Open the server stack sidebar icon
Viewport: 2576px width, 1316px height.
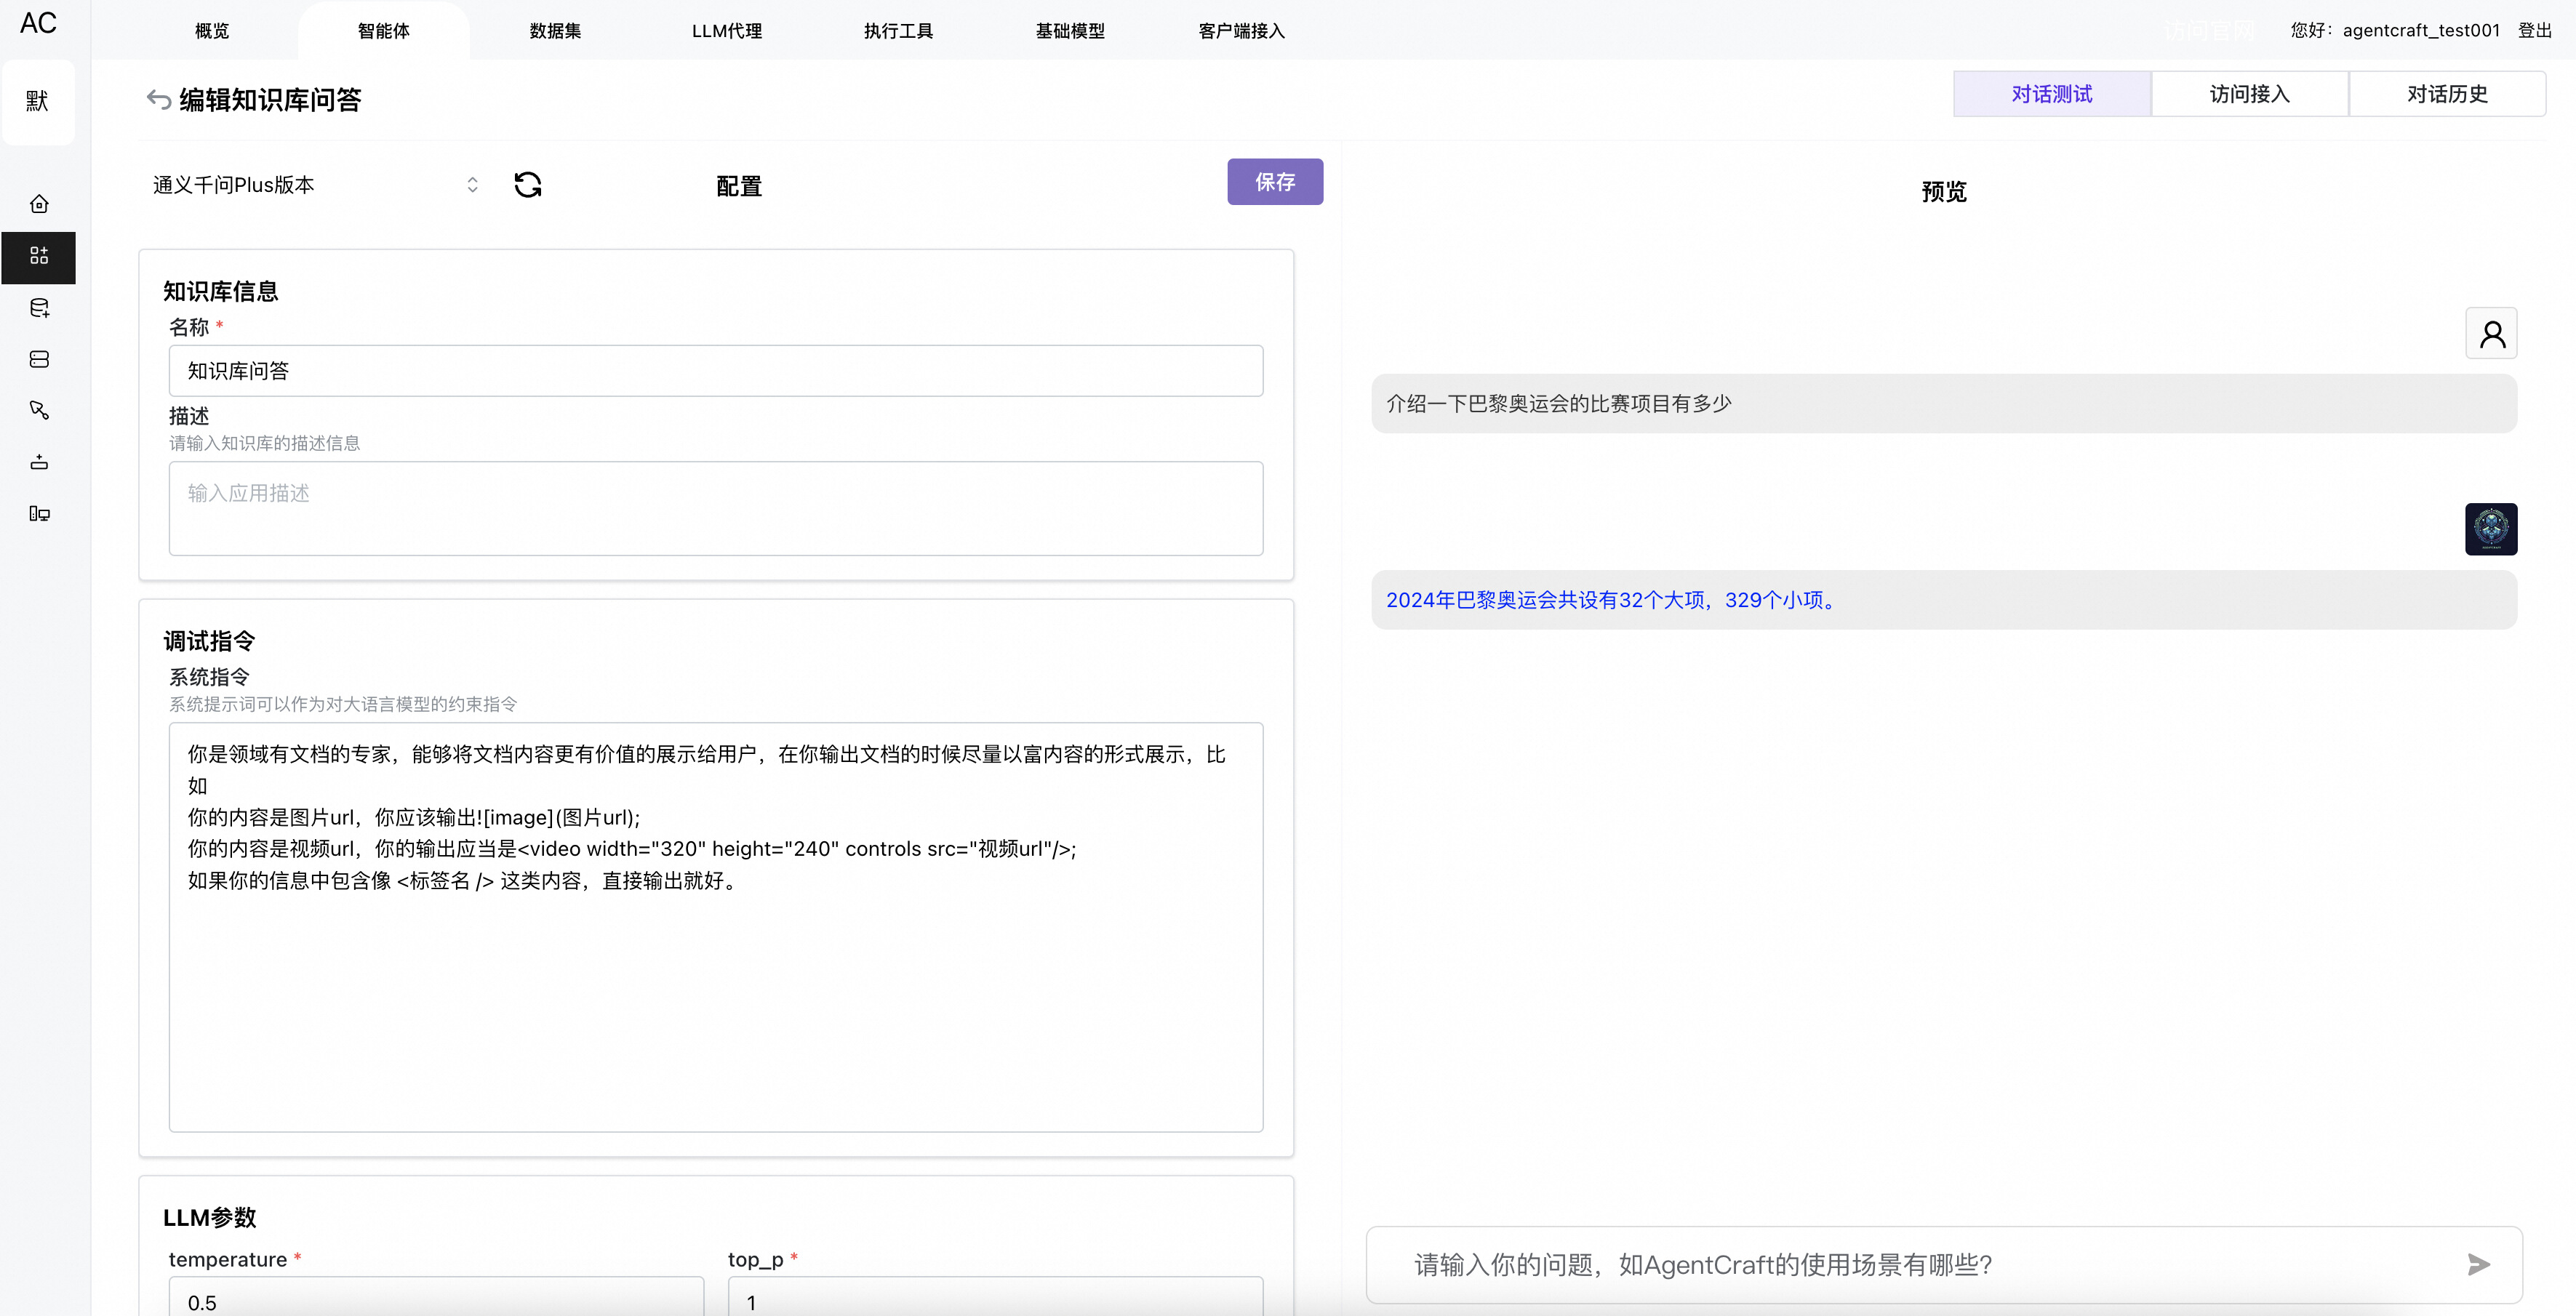coord(39,359)
